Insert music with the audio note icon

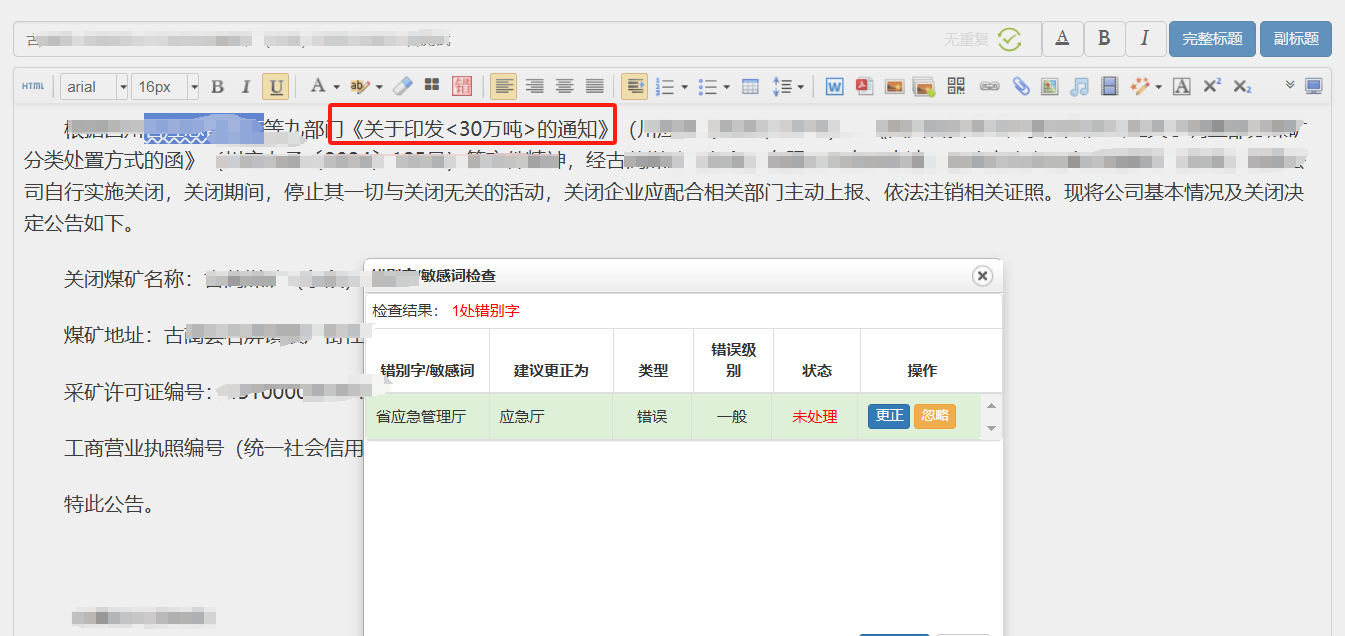pyautogui.click(x=1079, y=87)
